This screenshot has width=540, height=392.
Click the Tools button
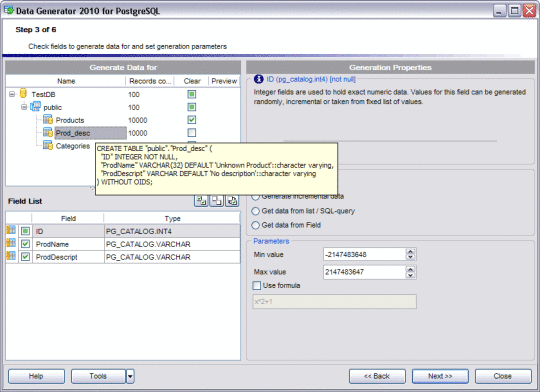[x=98, y=376]
